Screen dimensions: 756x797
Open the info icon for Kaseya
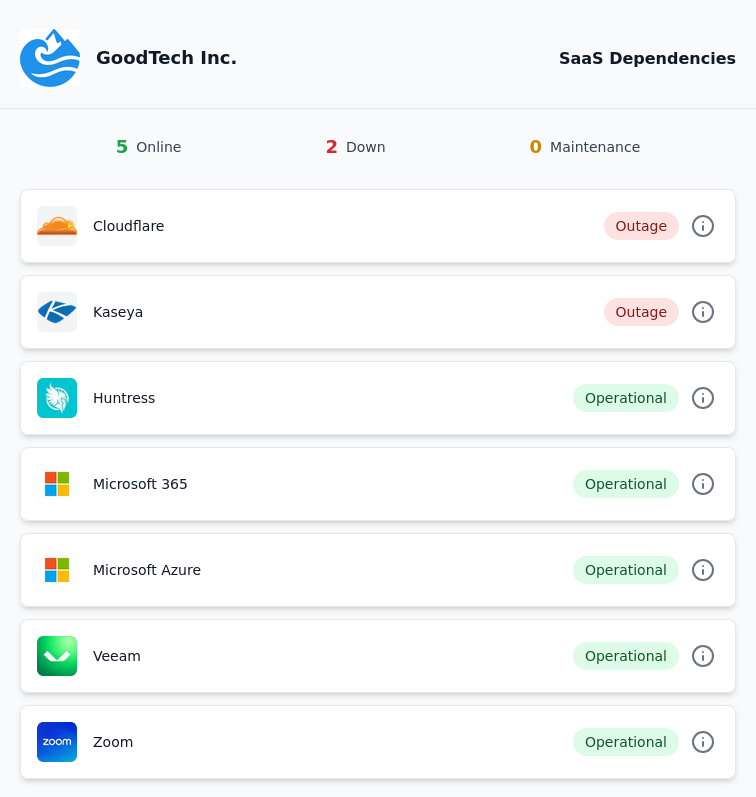(703, 312)
